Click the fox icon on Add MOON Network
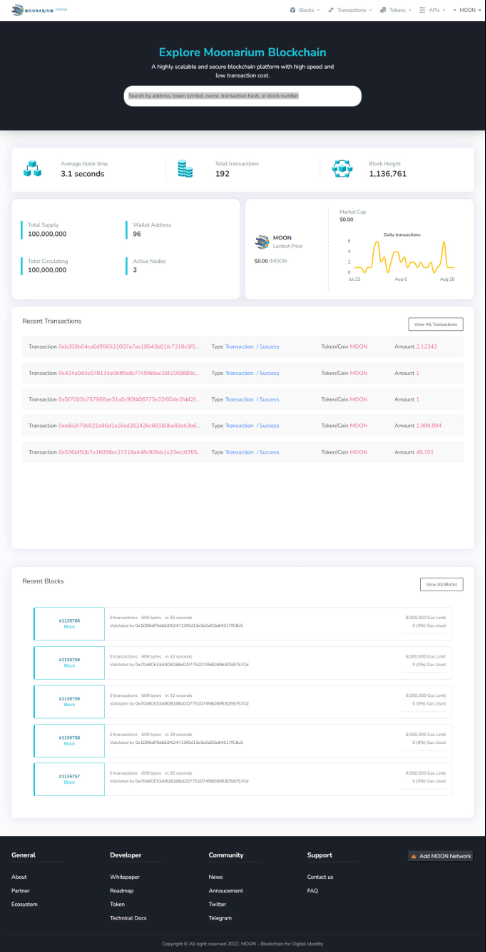Viewport: 486px width, 952px height. tap(414, 856)
